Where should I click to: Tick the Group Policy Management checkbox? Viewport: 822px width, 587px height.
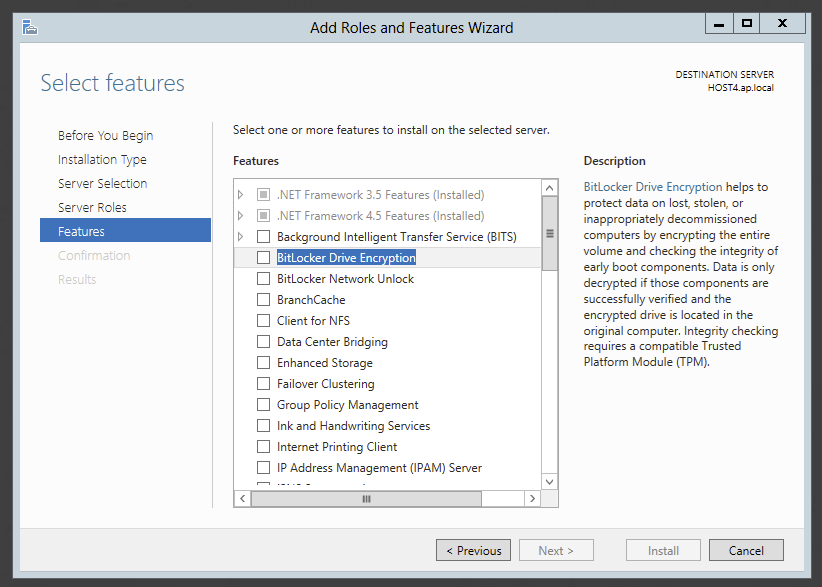pyautogui.click(x=264, y=405)
